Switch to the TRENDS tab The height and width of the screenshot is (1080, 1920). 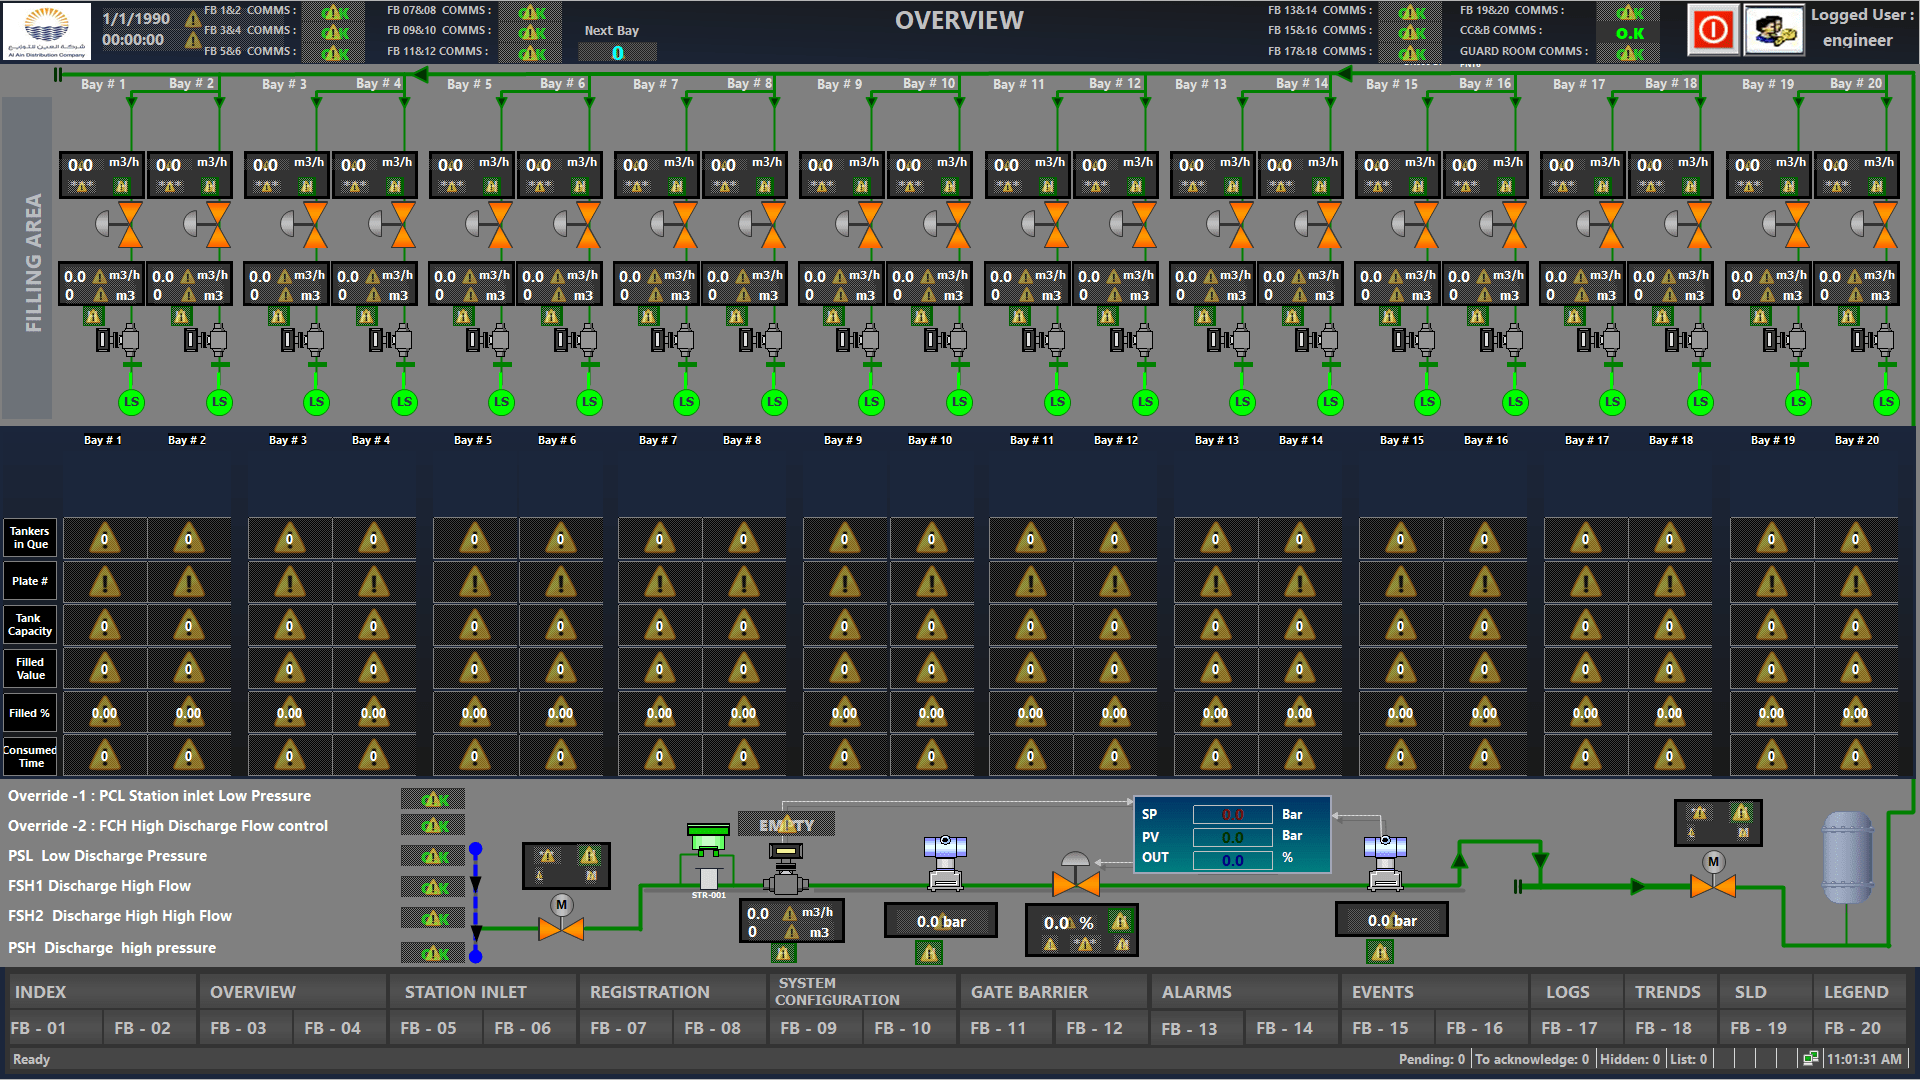[x=1667, y=992]
